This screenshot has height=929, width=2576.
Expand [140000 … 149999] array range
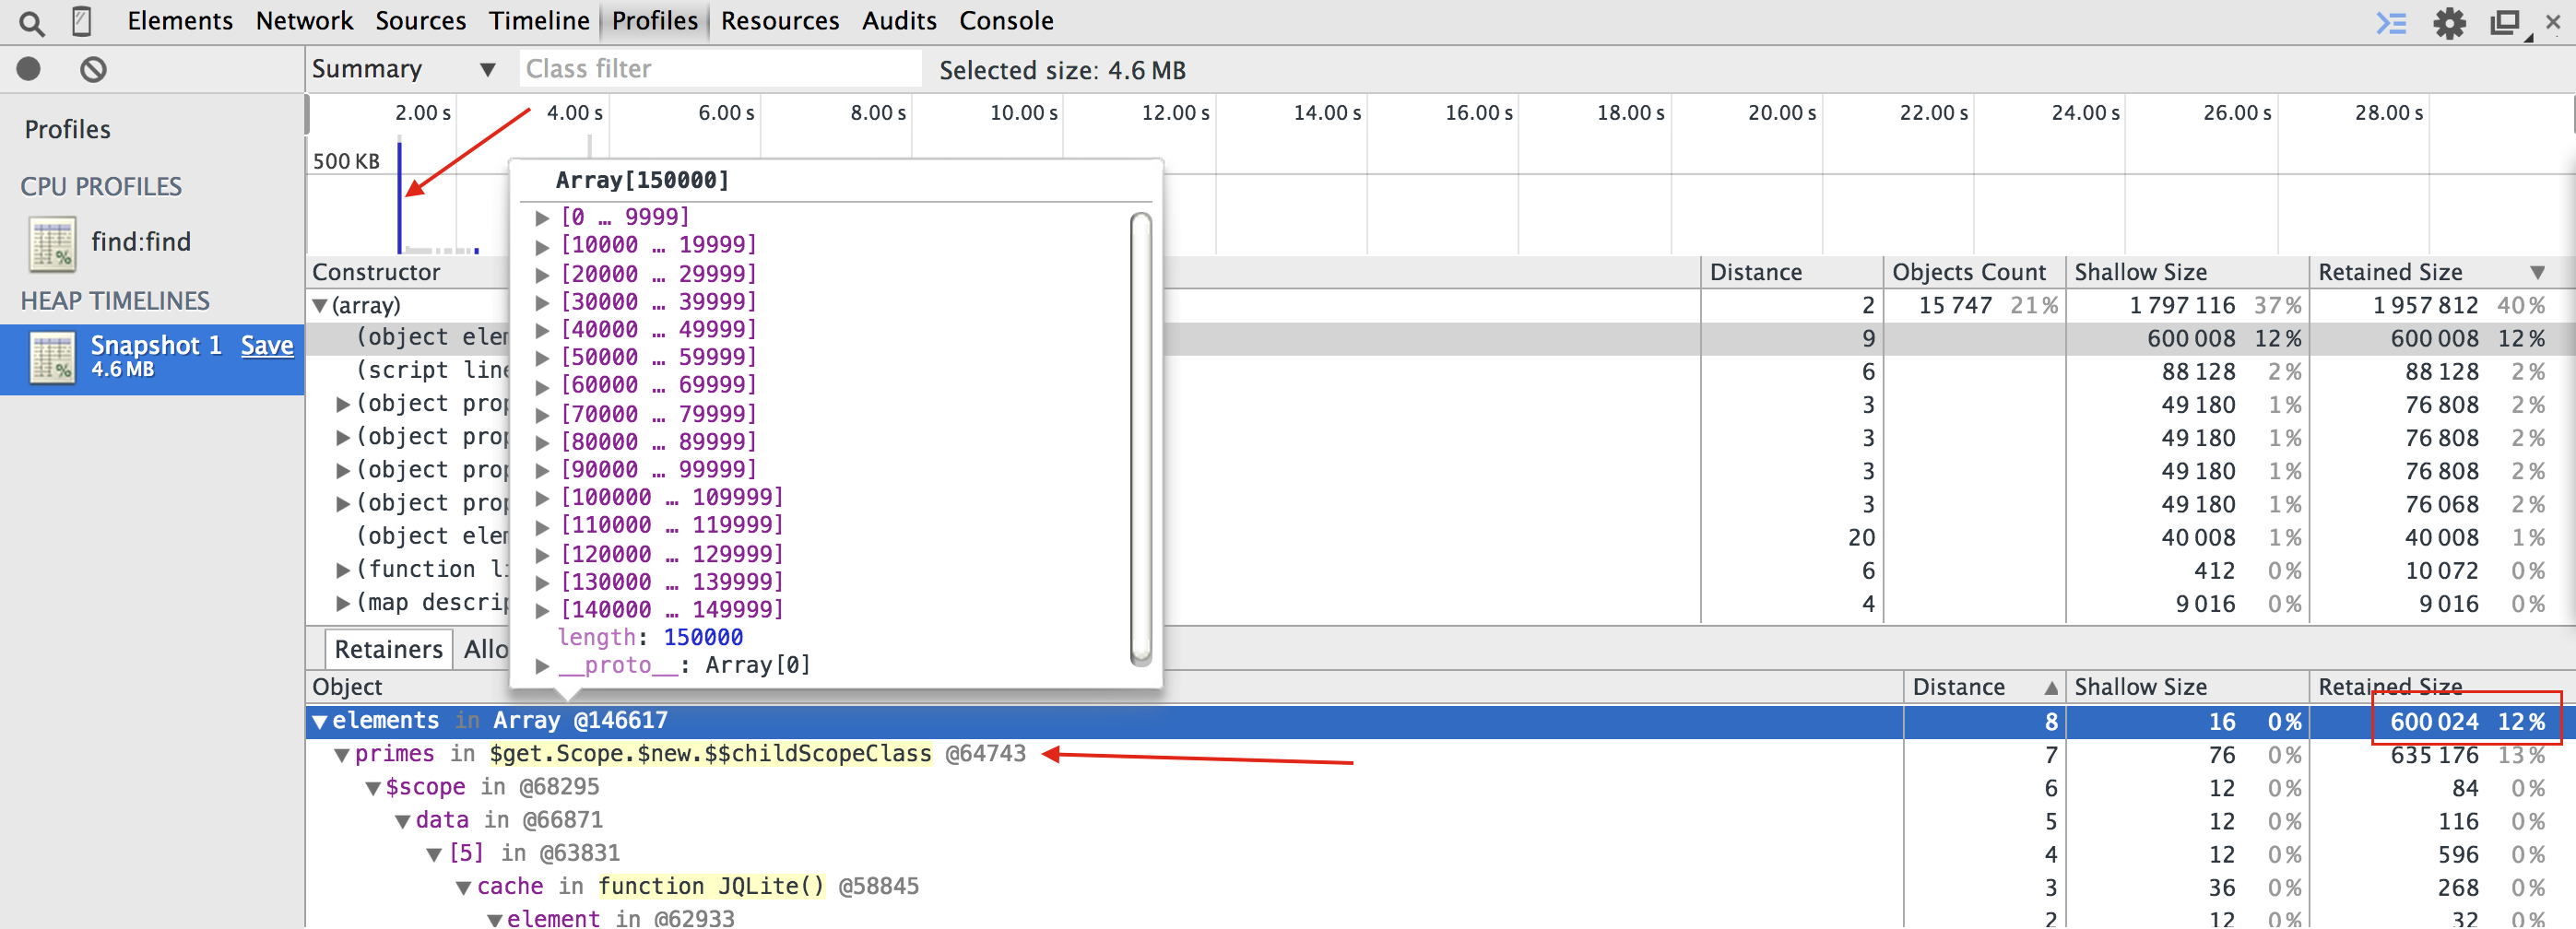[542, 610]
